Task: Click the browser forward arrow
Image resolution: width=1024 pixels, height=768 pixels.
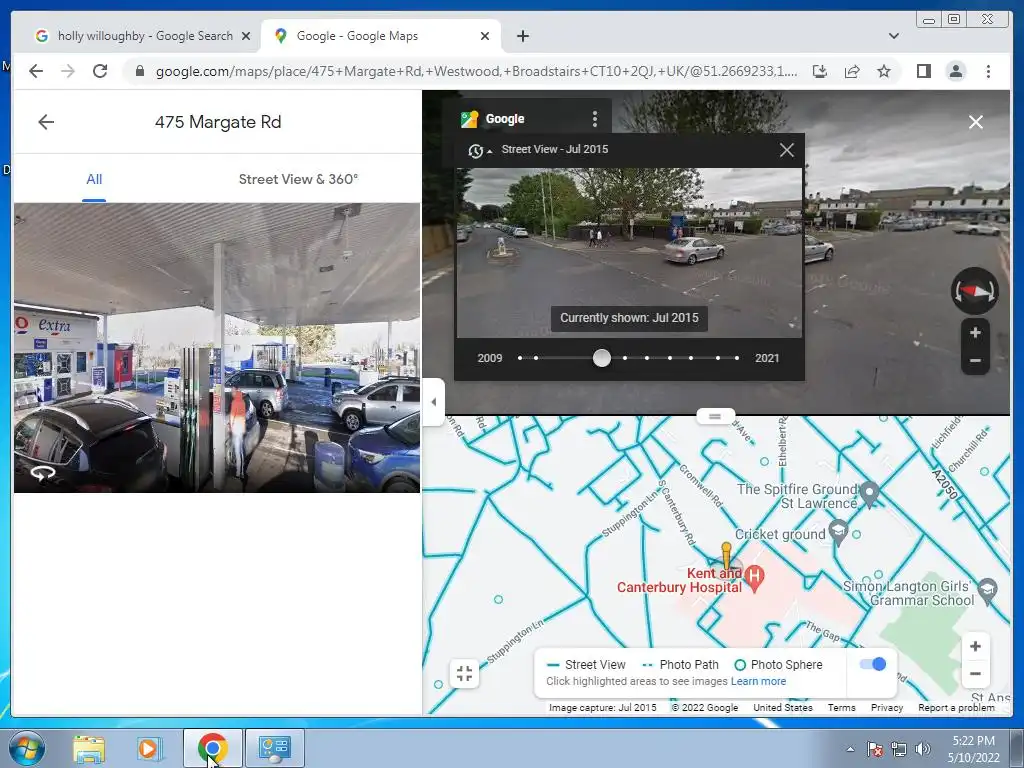Action: click(68, 71)
